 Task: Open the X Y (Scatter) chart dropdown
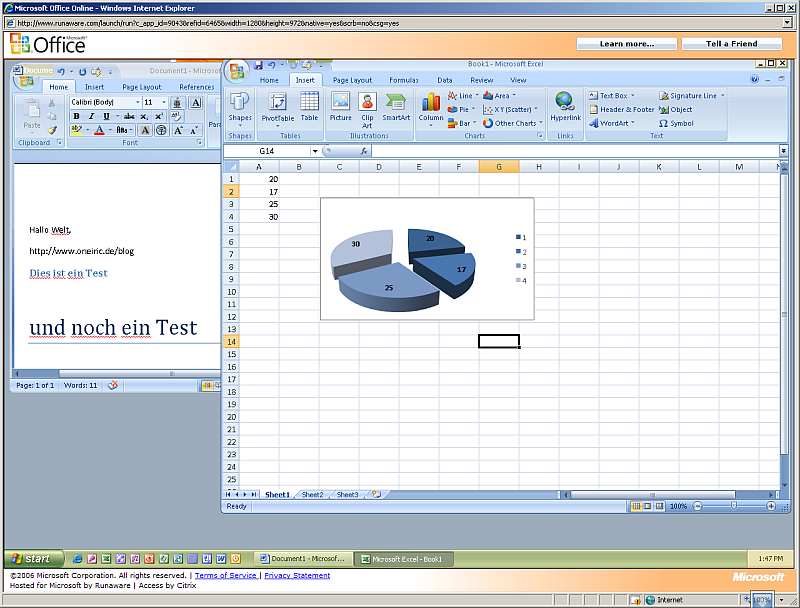pyautogui.click(x=510, y=109)
